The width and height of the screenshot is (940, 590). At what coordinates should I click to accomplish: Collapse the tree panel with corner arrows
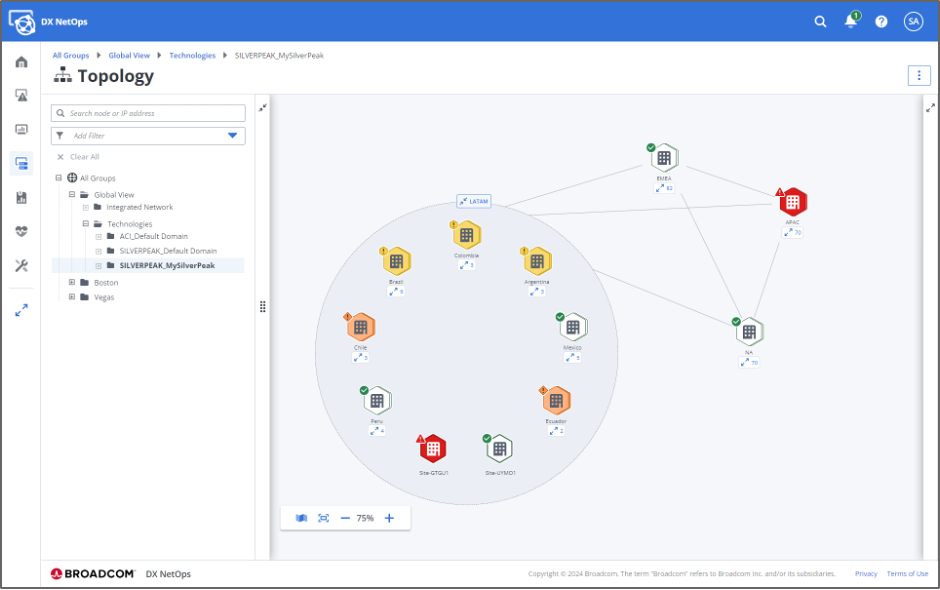coord(262,108)
